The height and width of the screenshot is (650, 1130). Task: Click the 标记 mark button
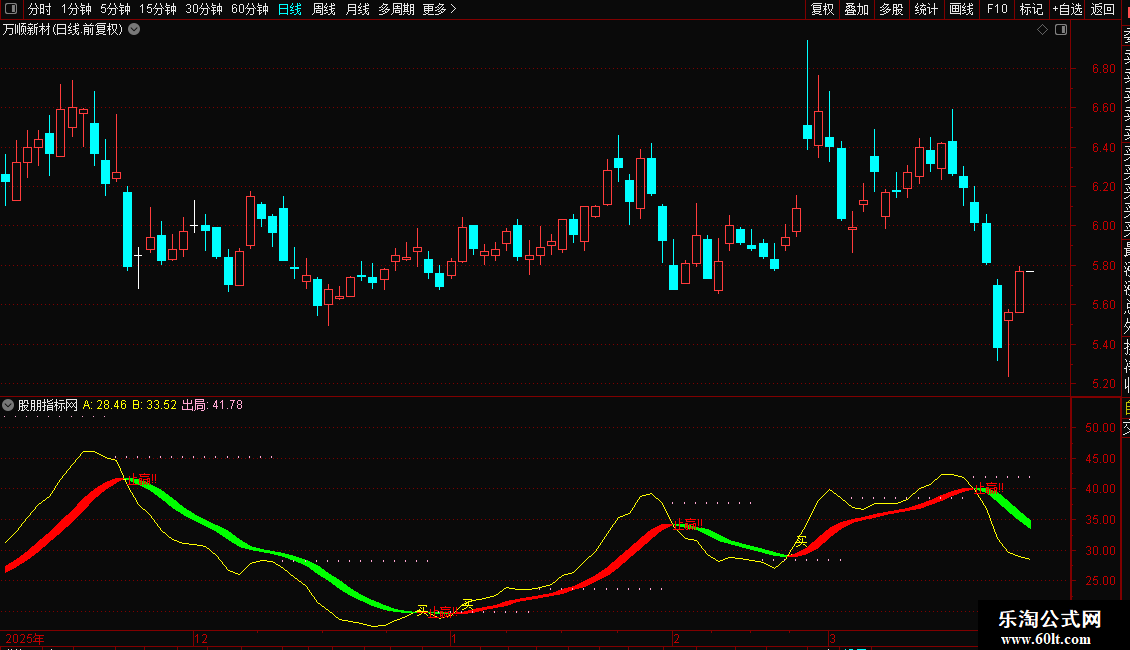[x=1031, y=9]
